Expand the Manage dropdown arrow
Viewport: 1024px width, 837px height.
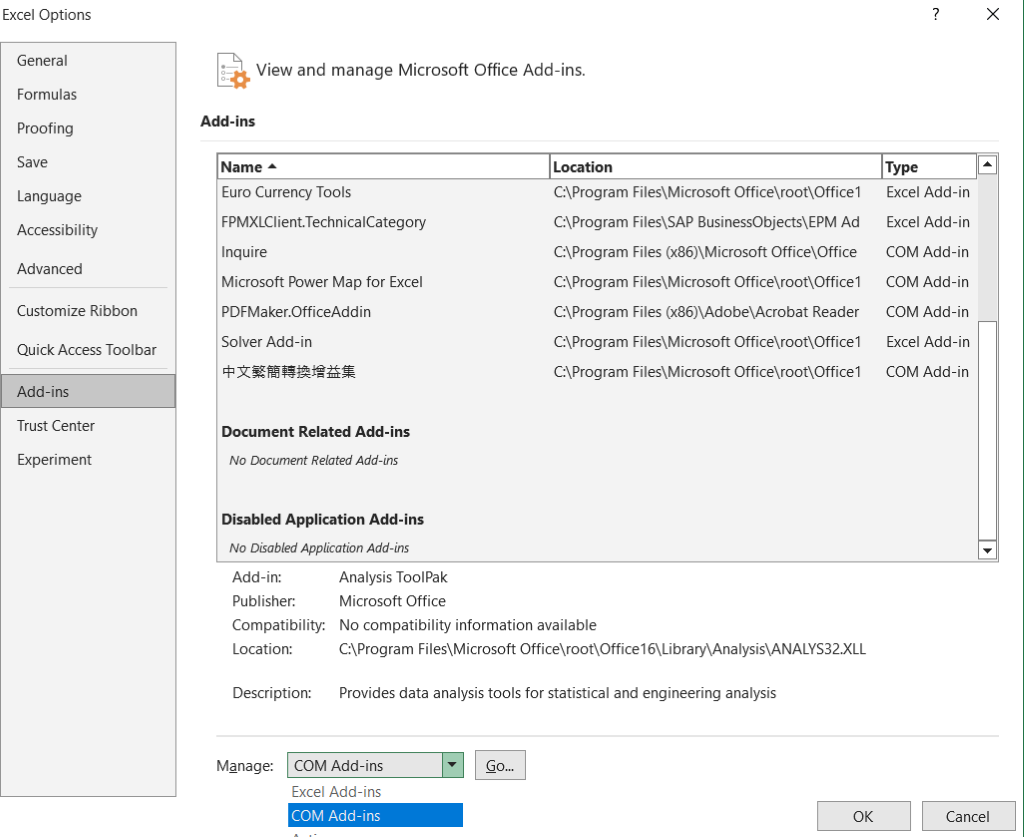tap(452, 765)
